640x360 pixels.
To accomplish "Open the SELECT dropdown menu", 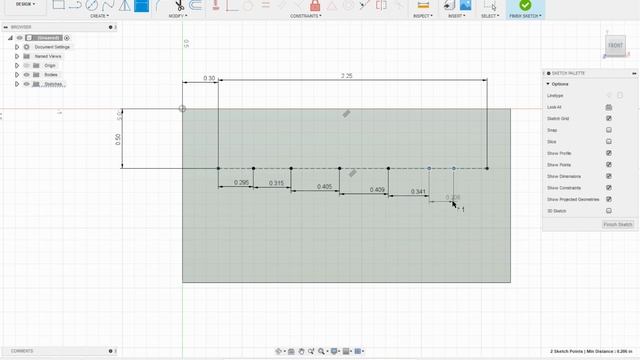I will pos(490,16).
